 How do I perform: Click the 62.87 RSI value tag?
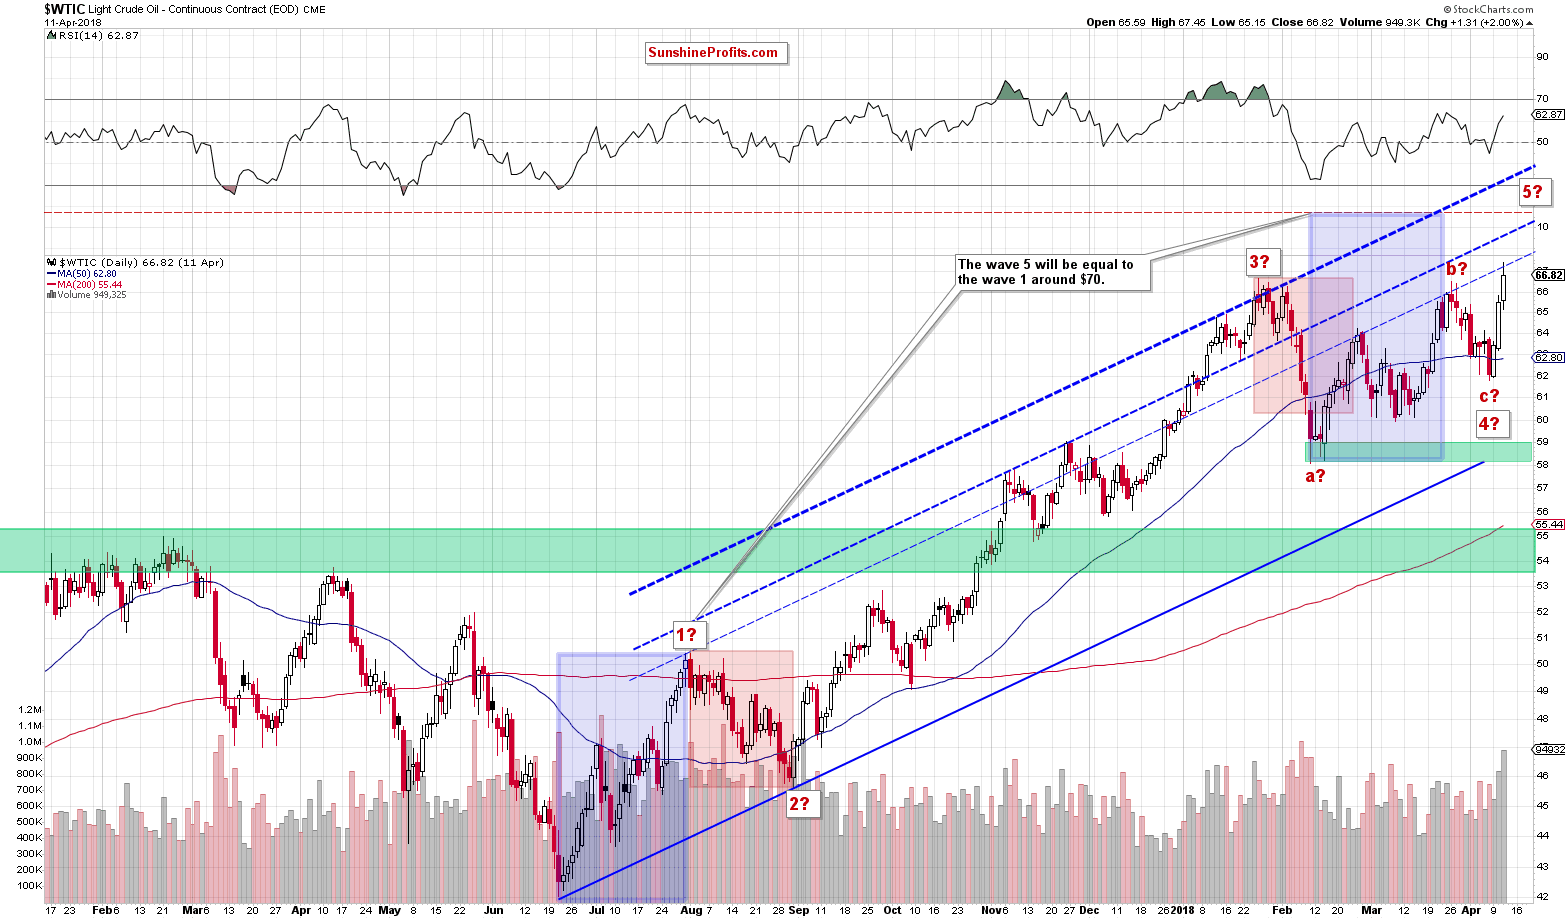pos(1548,114)
